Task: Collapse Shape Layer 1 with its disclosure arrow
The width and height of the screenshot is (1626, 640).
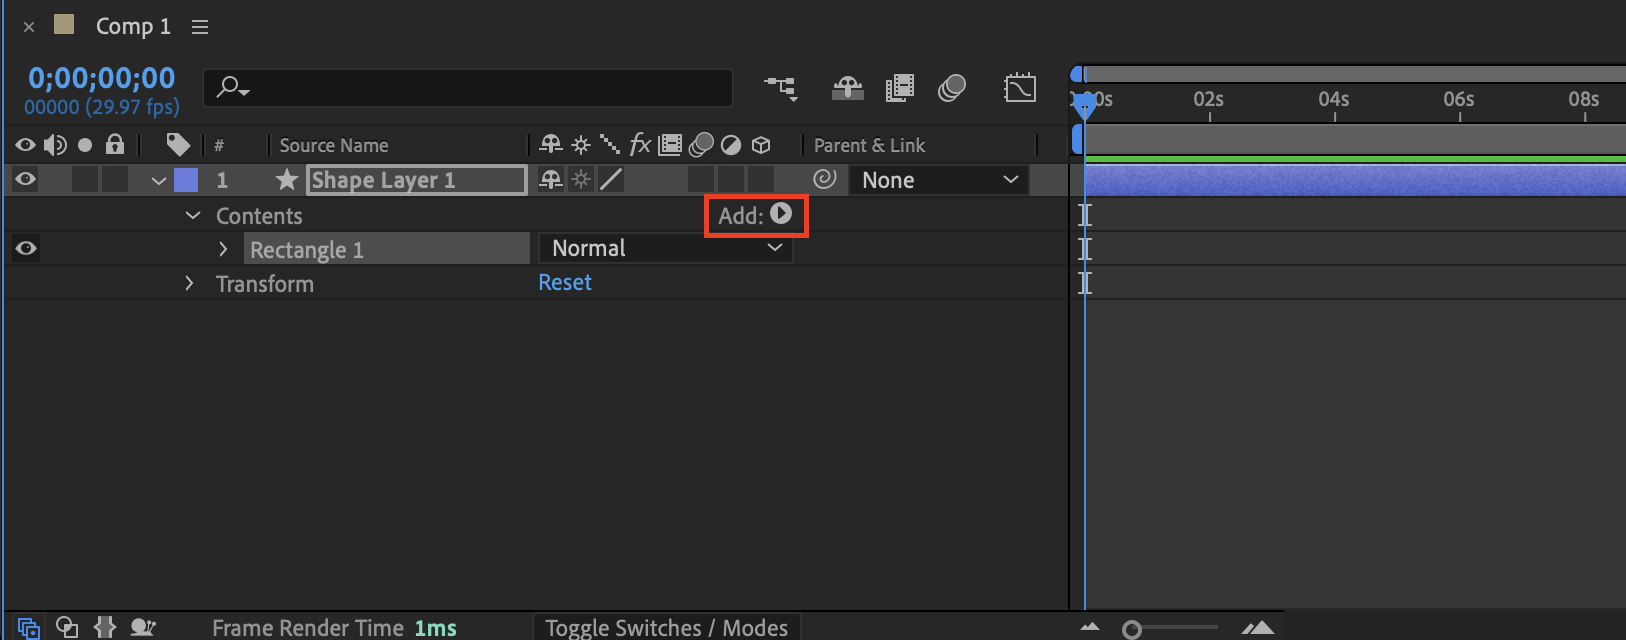Action: (158, 181)
